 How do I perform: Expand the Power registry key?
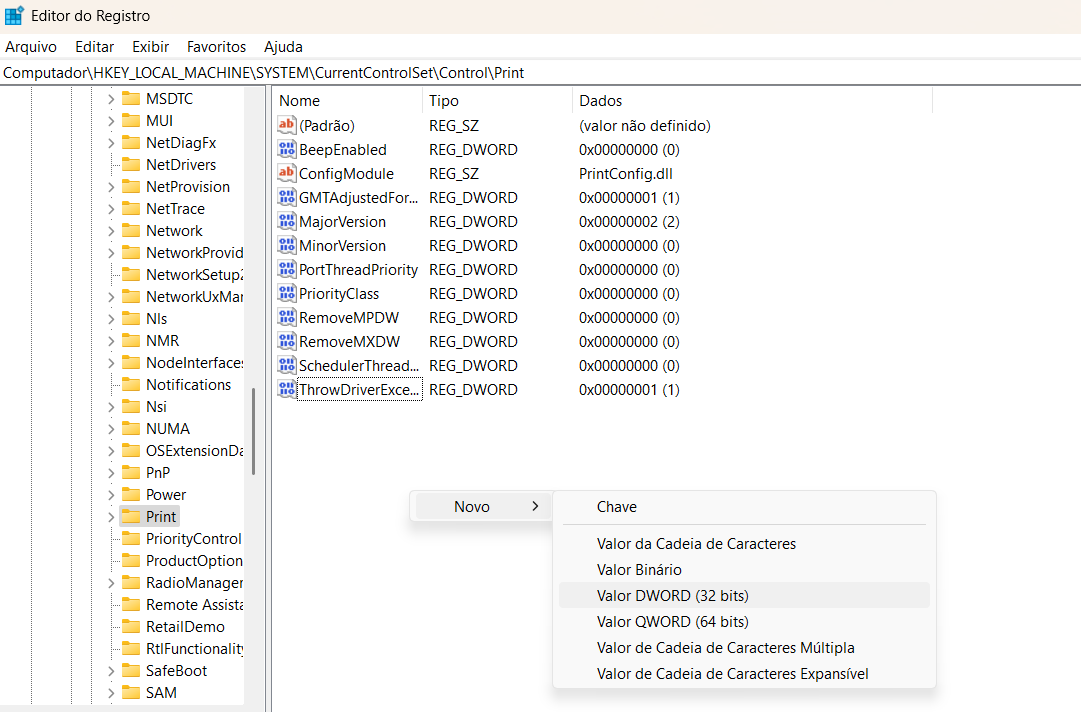(111, 495)
